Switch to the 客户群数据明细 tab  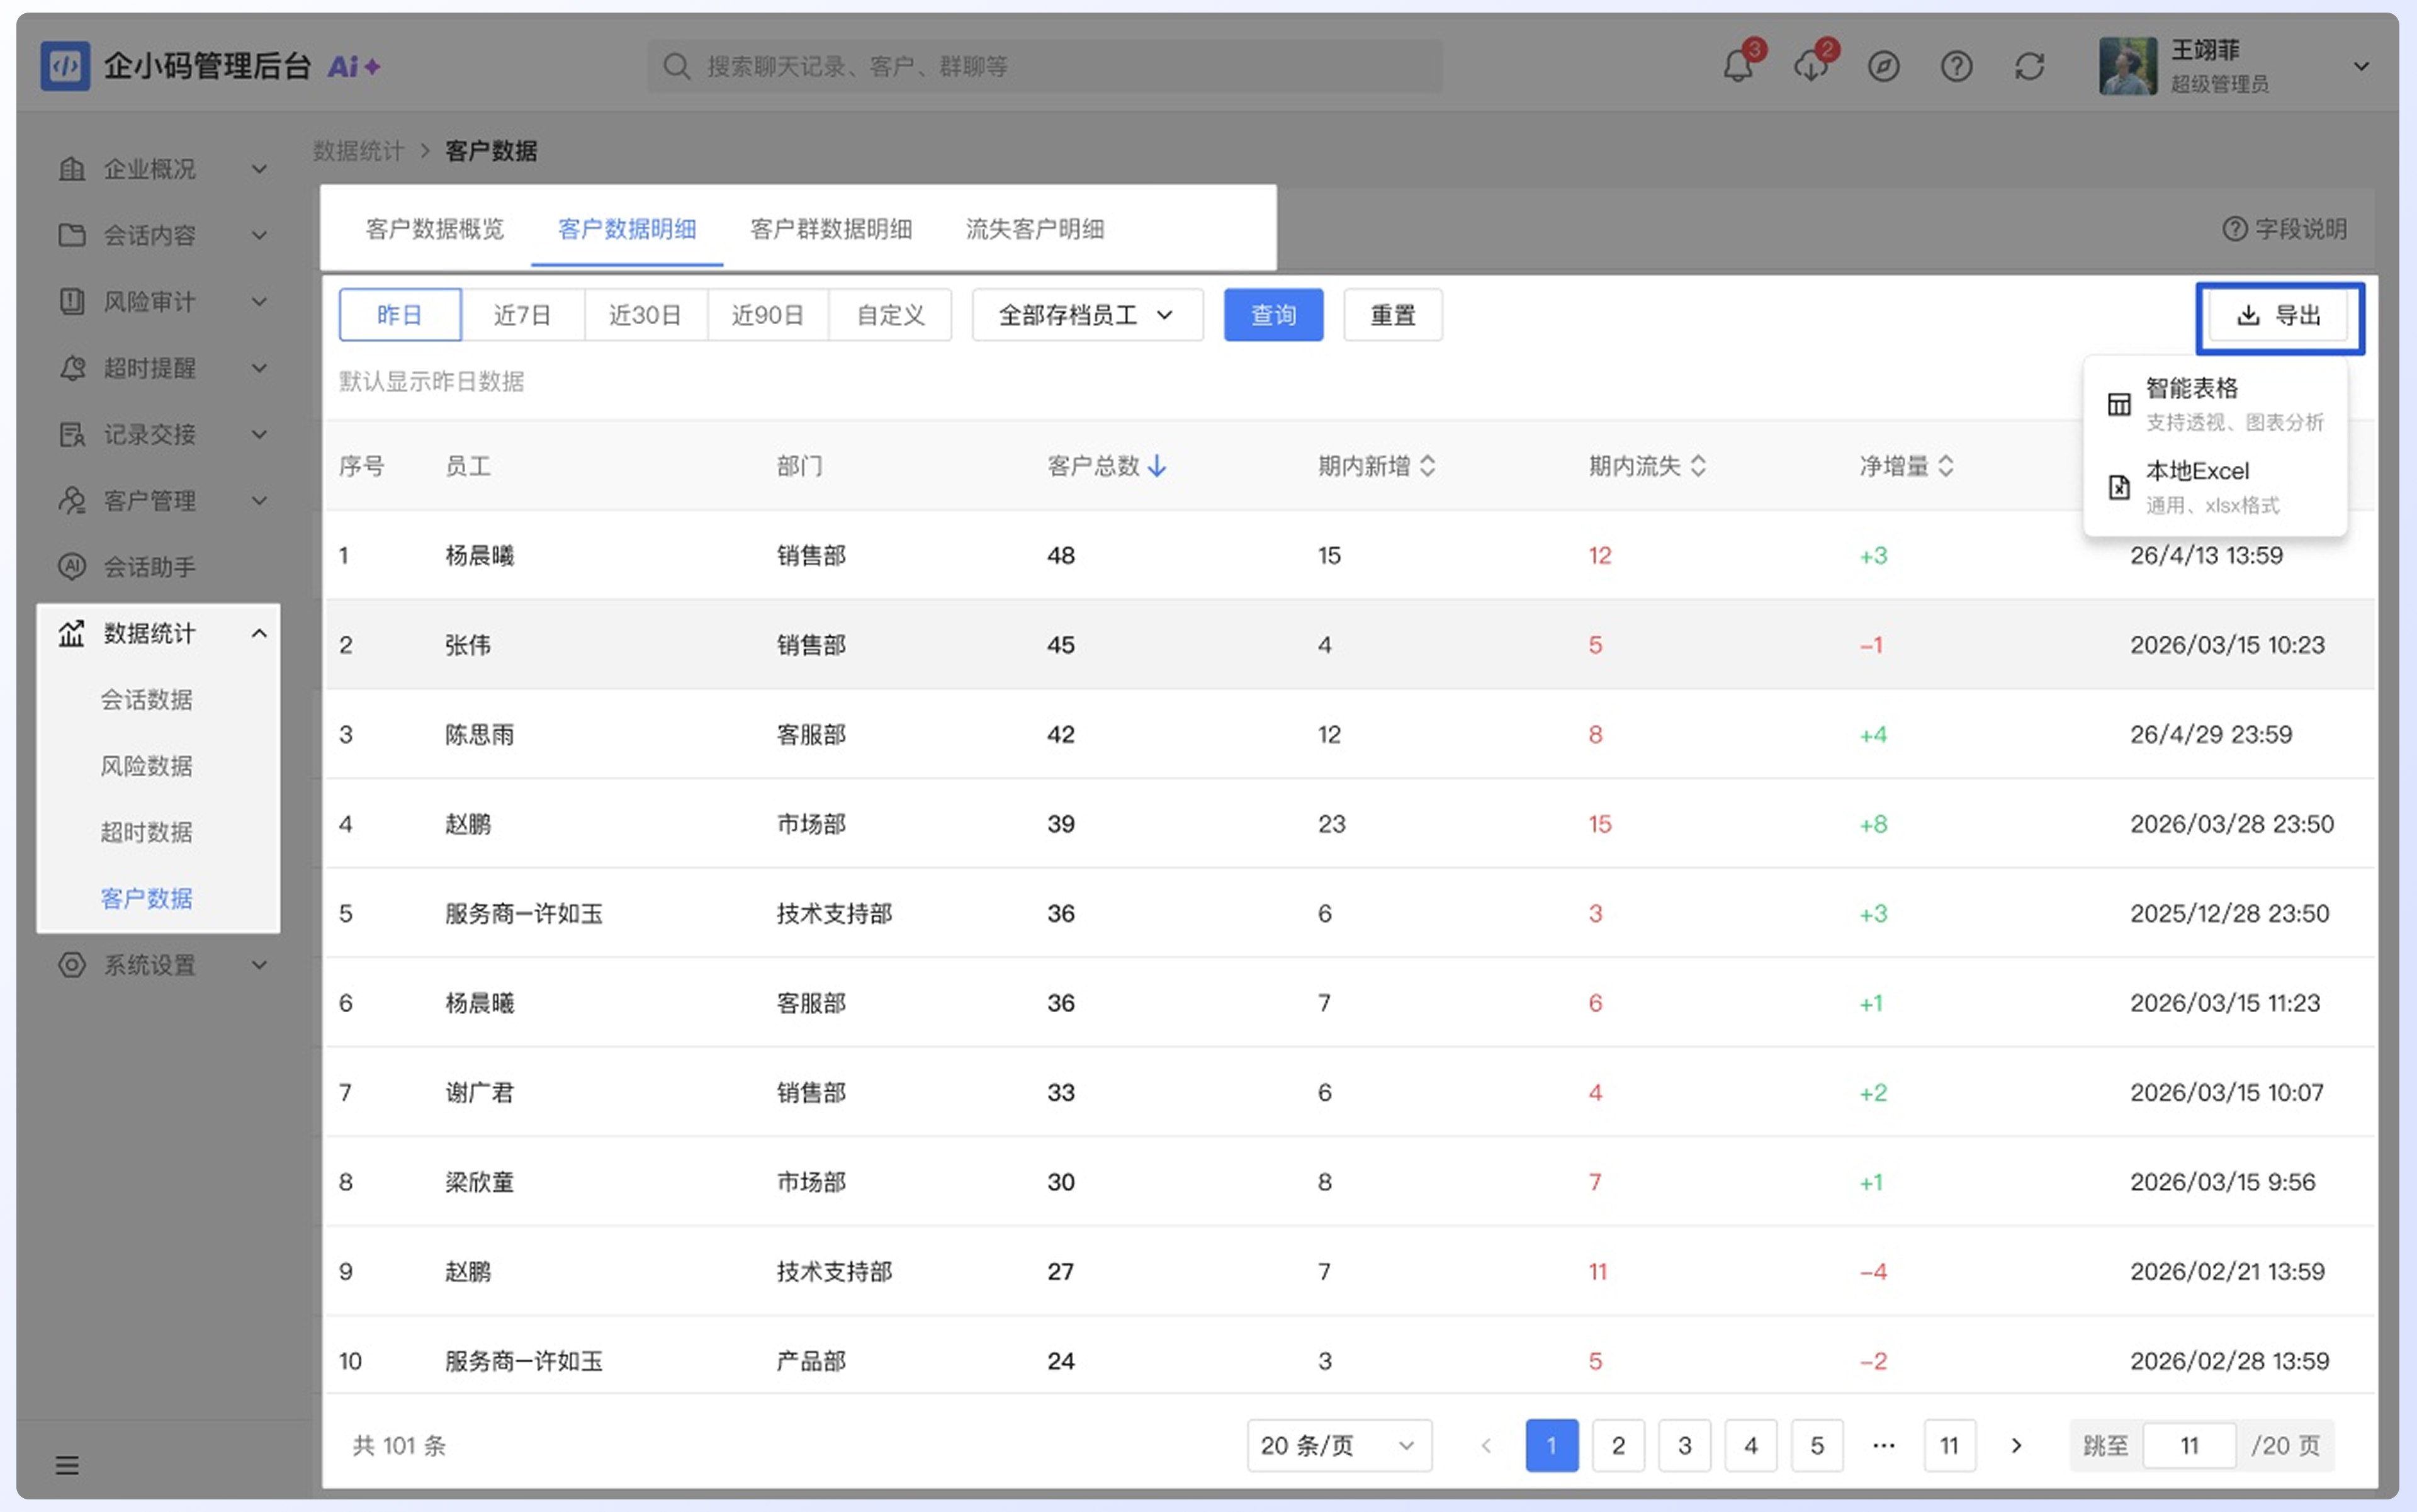(831, 229)
